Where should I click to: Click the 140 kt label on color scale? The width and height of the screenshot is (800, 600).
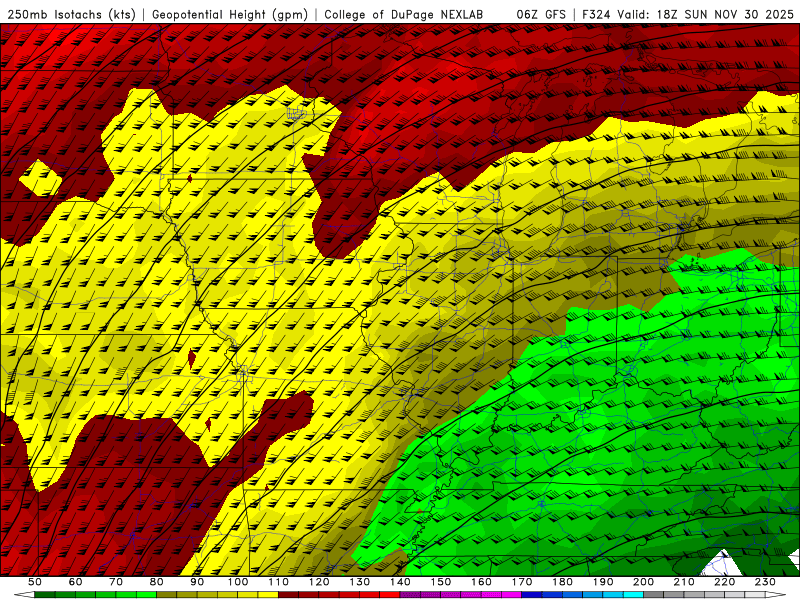tap(401, 582)
